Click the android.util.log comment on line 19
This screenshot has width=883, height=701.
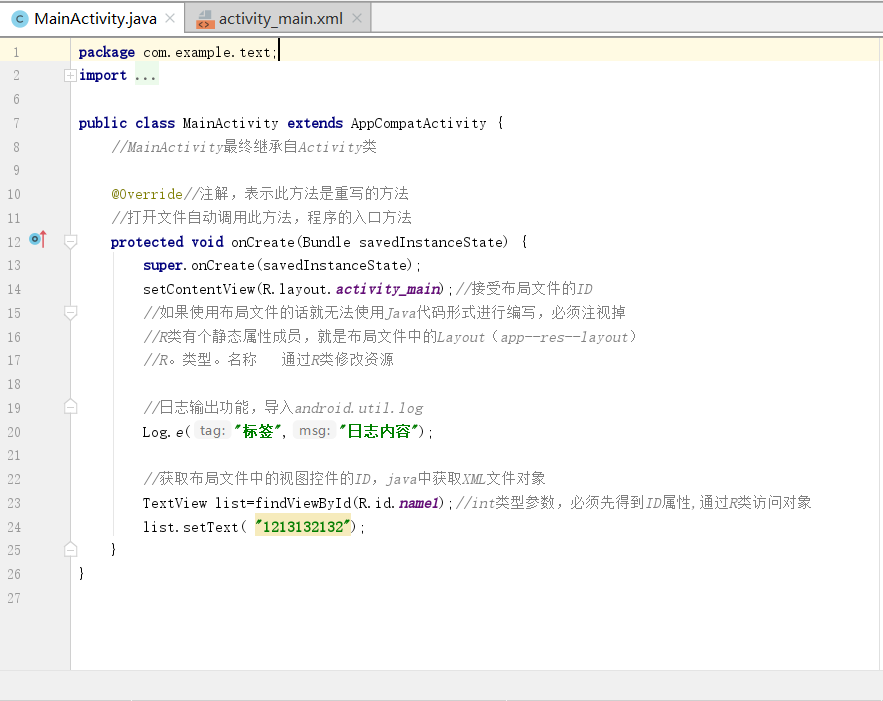[283, 408]
